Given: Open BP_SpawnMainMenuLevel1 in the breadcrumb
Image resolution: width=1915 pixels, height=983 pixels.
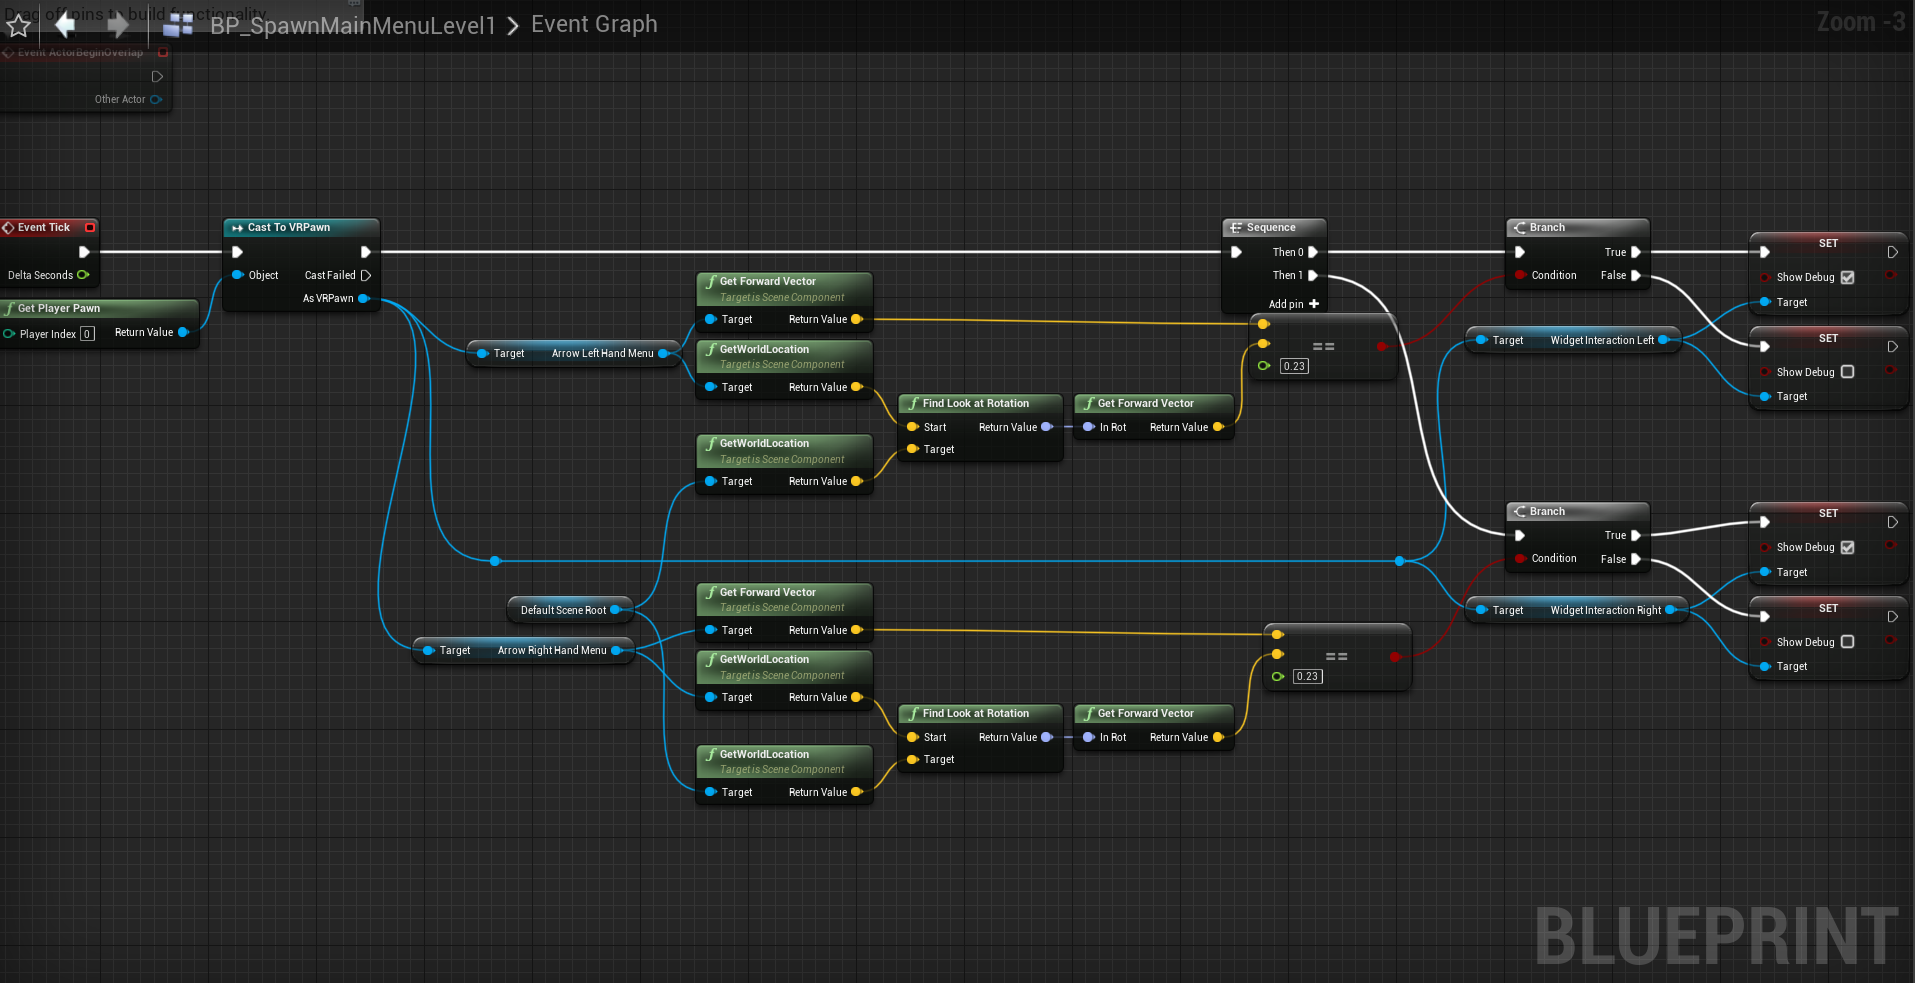Looking at the screenshot, I should click(353, 25).
